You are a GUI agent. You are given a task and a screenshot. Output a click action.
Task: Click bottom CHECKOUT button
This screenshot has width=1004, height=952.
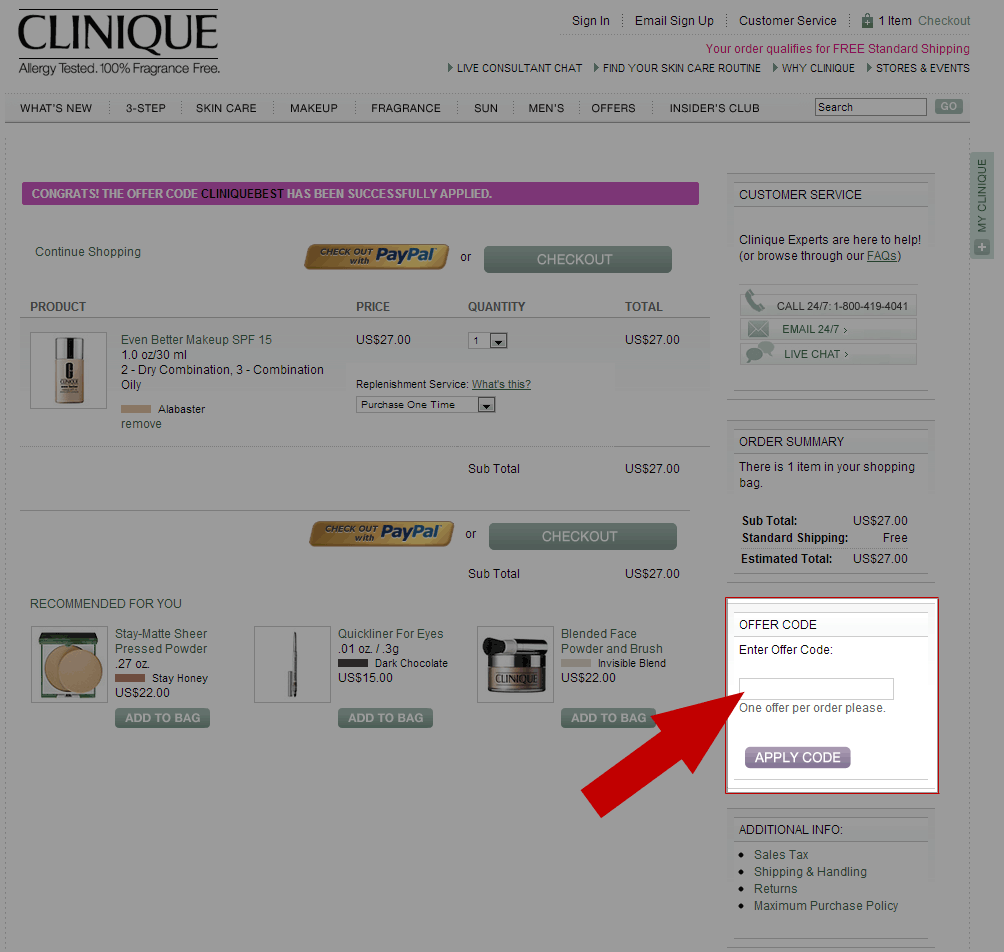(583, 537)
